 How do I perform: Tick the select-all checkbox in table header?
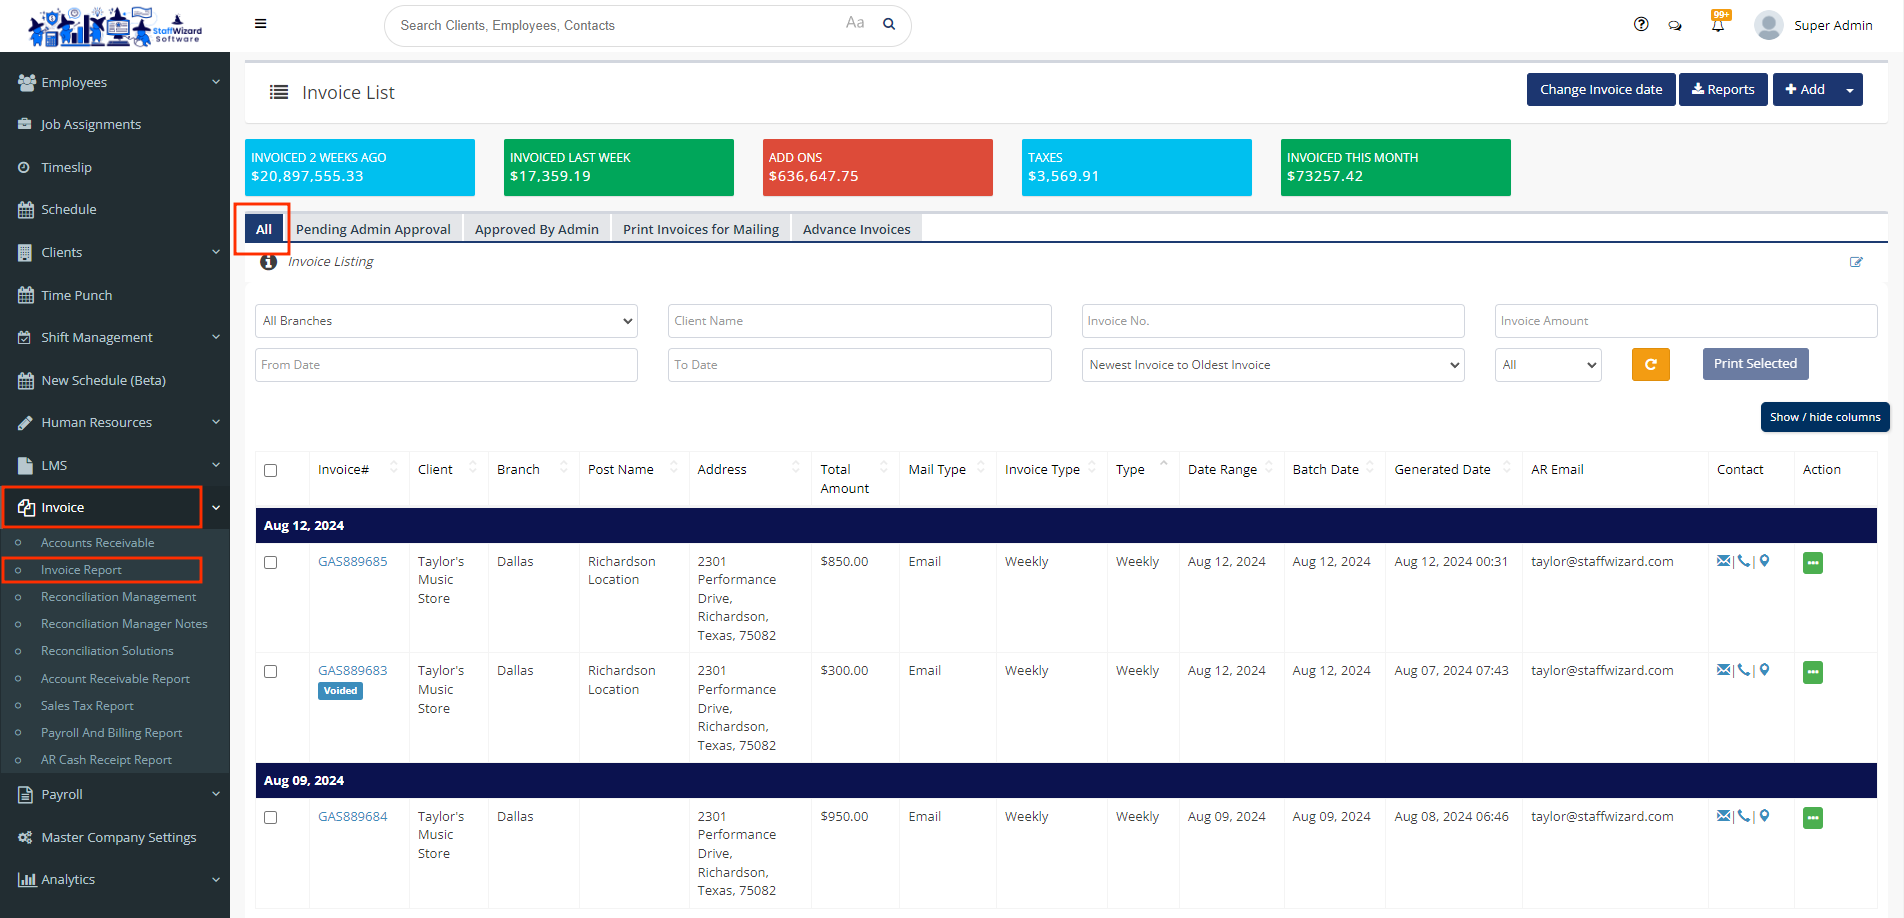(270, 470)
